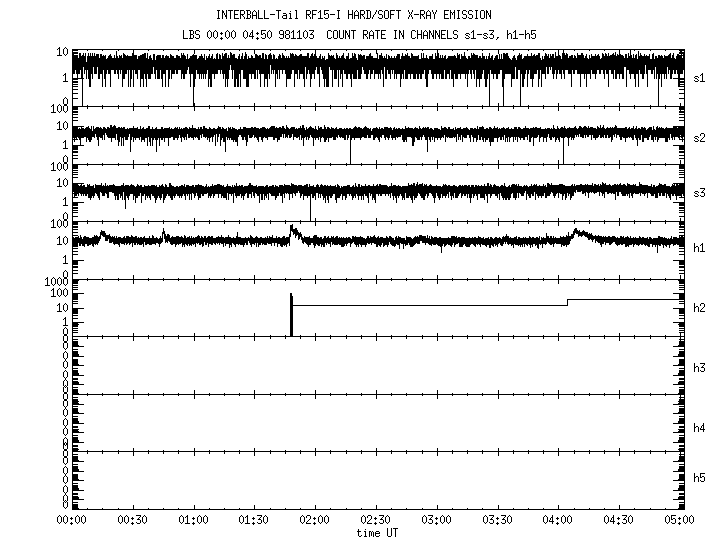The width and height of the screenshot is (720, 550).
Task: Click the INTERBALL-Tail RF15-I plot title
Action: pos(376,15)
